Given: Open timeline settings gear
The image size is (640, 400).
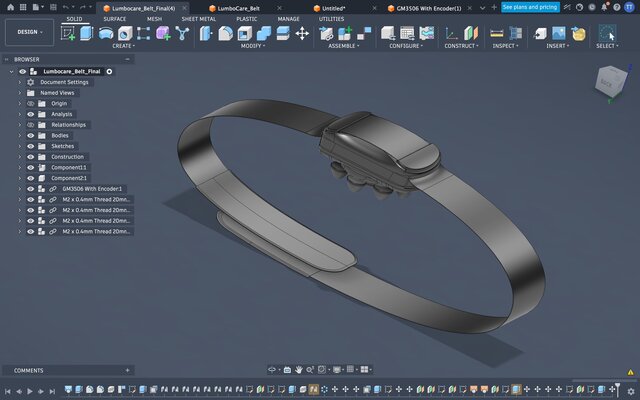Looking at the screenshot, I should 631,391.
